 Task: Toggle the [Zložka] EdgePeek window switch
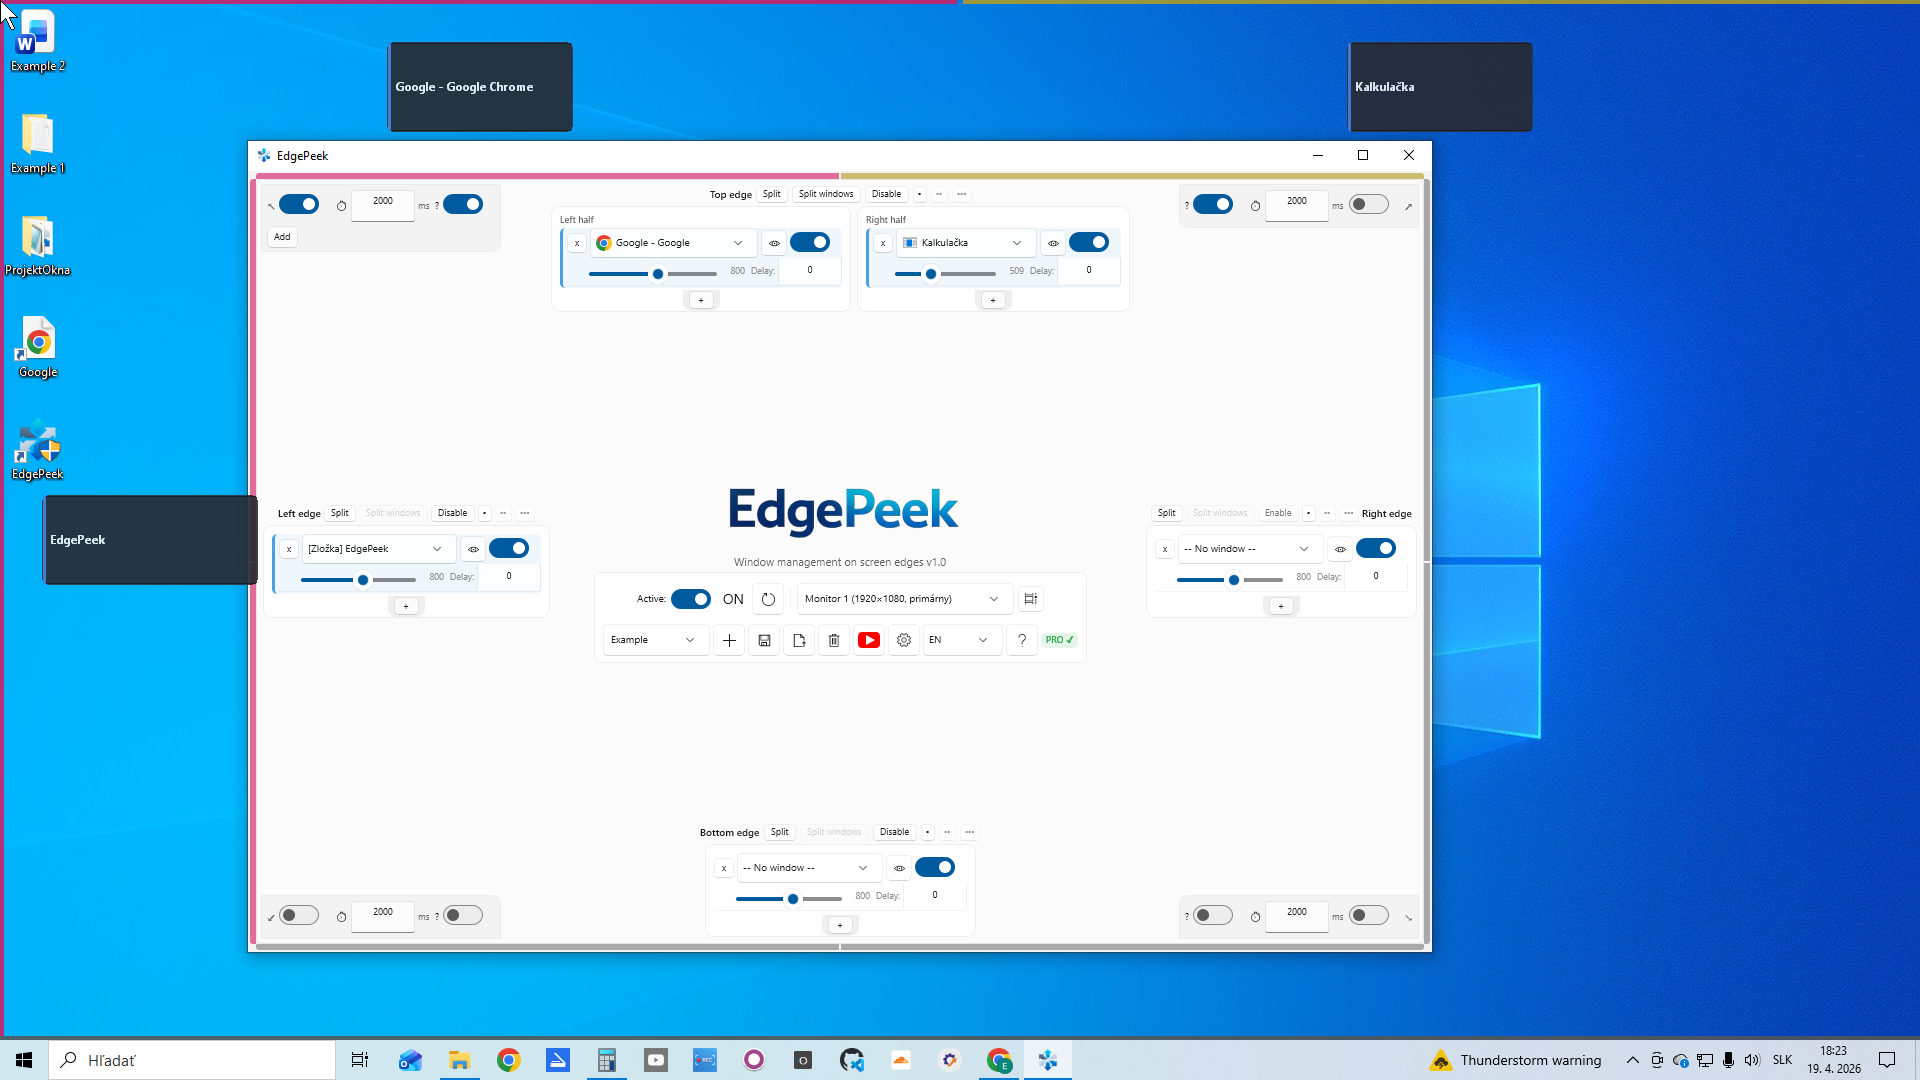pos(509,548)
